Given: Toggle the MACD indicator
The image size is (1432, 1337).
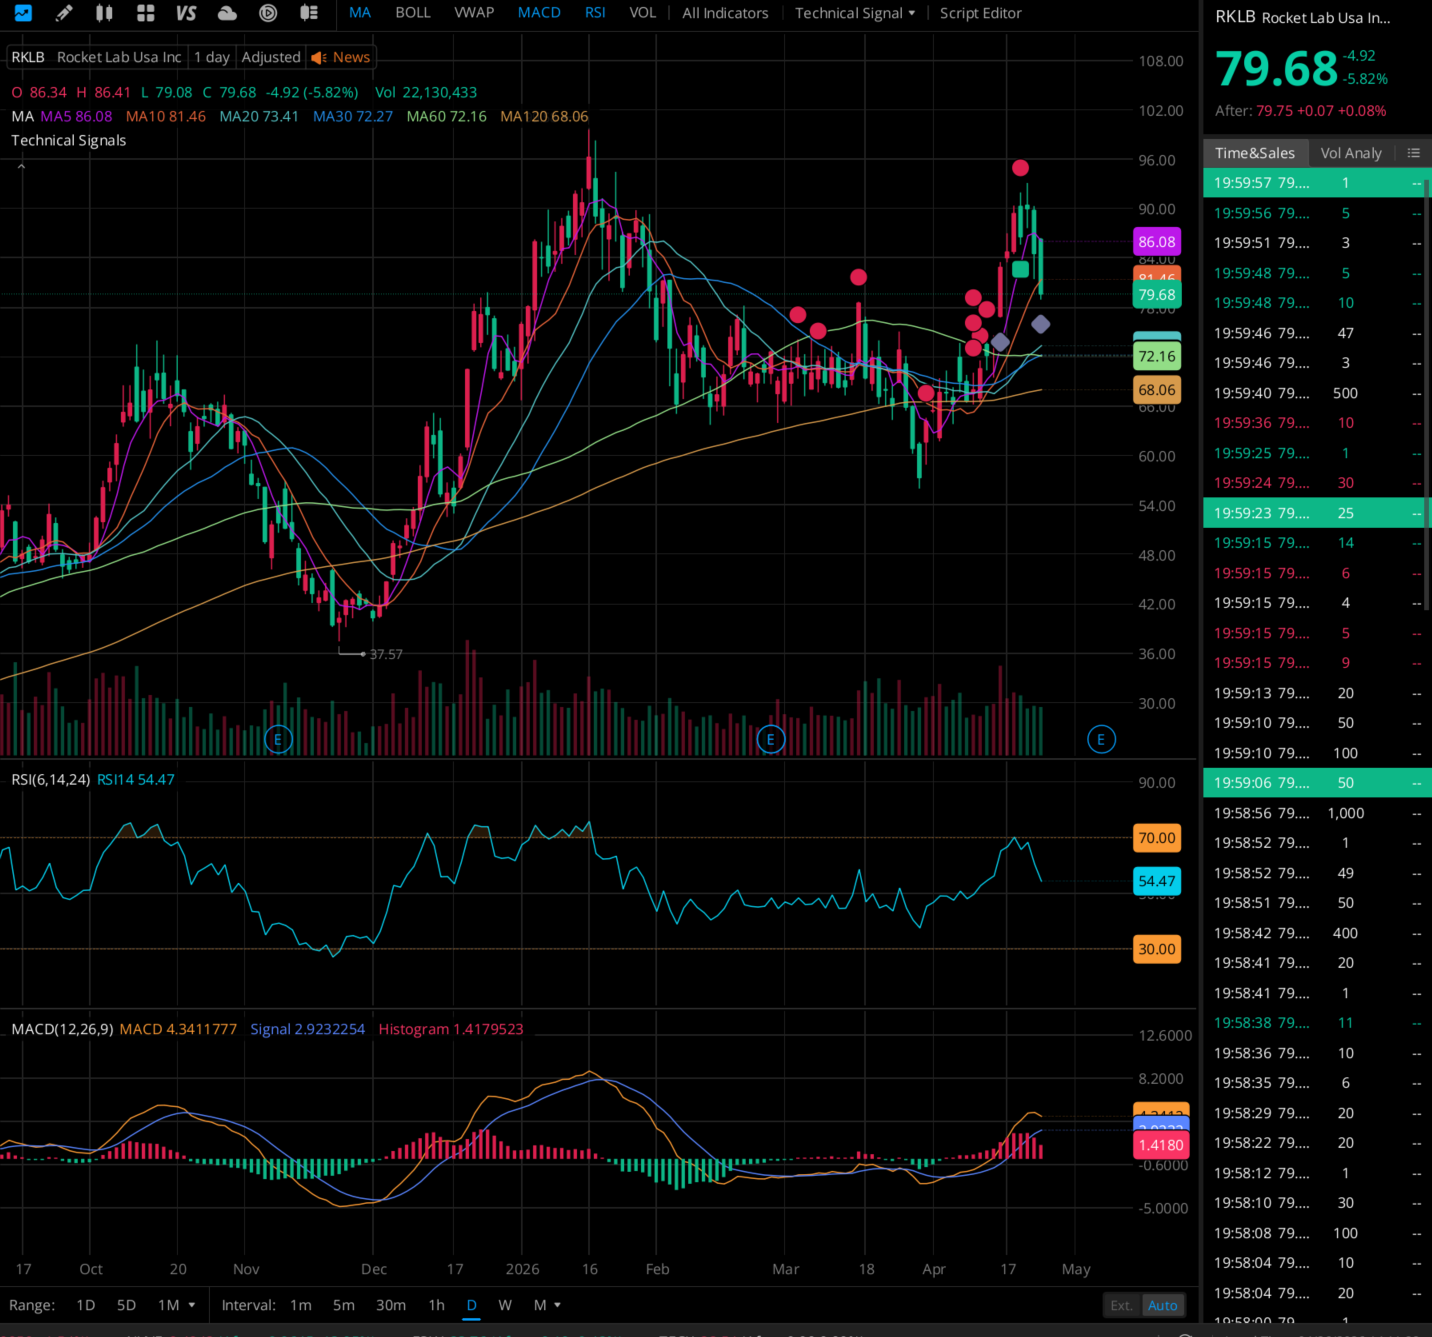Looking at the screenshot, I should tap(539, 13).
